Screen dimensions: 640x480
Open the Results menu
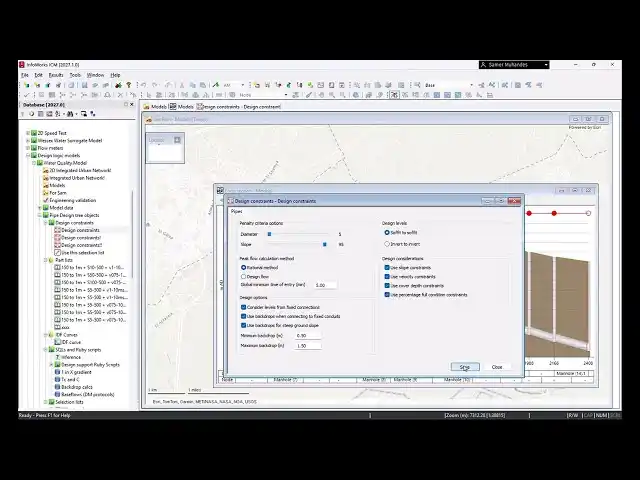click(56, 75)
